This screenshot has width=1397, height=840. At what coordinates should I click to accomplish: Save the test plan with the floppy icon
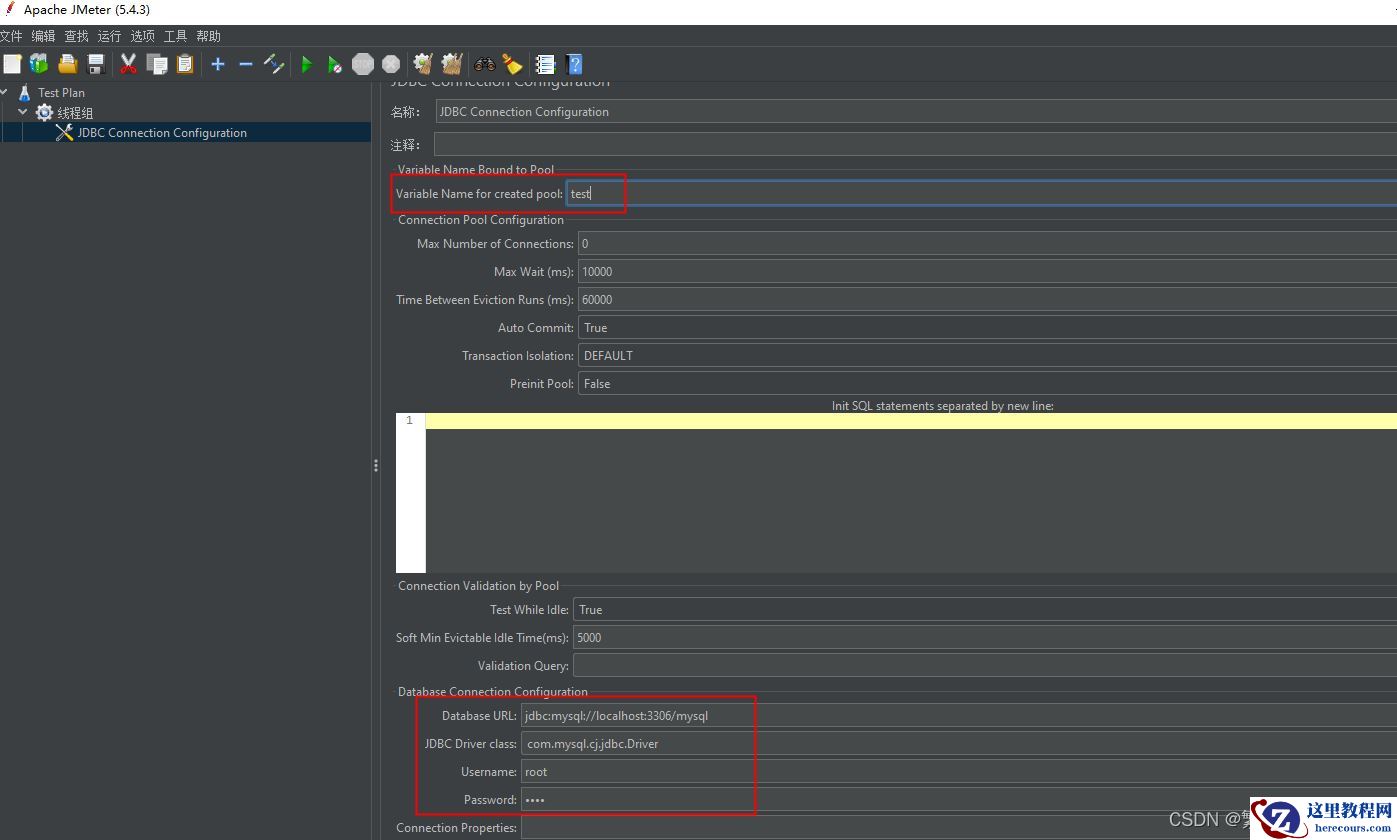(x=96, y=64)
